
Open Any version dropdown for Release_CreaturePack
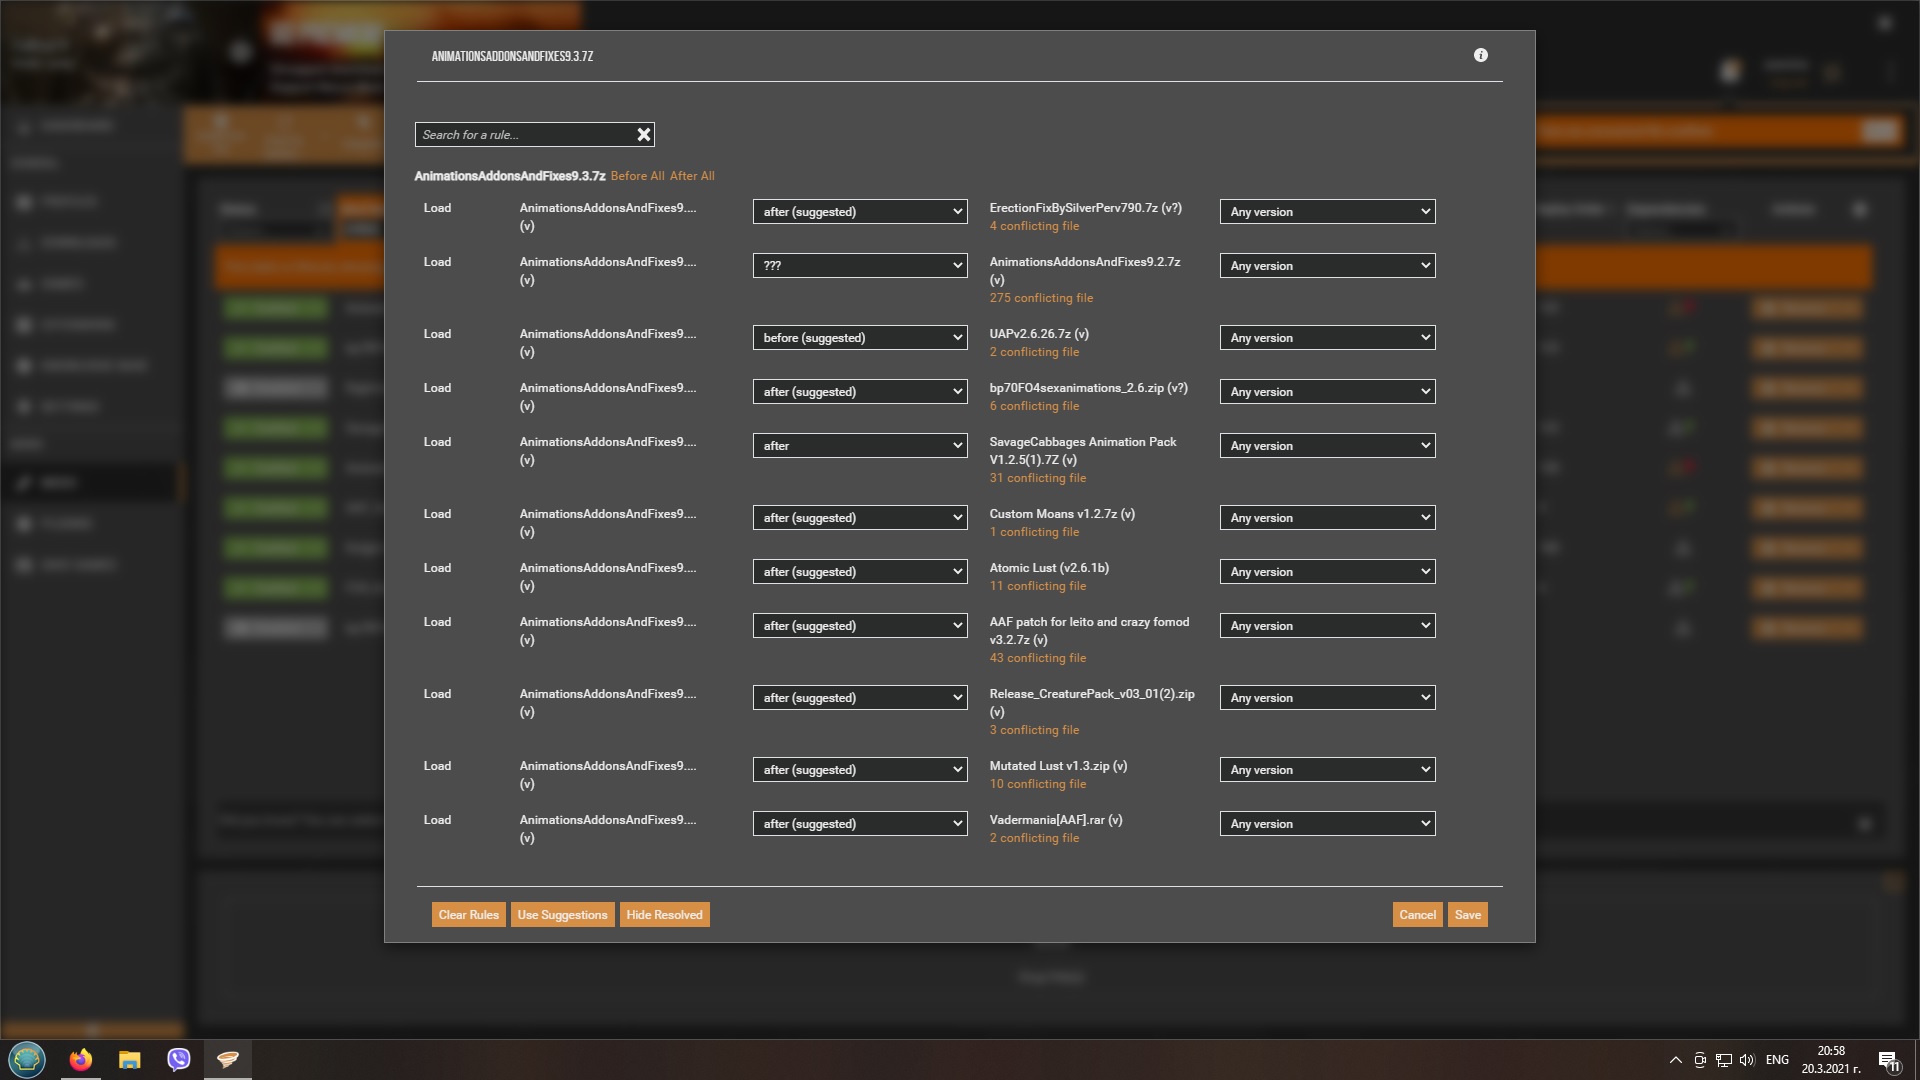[x=1327, y=698]
